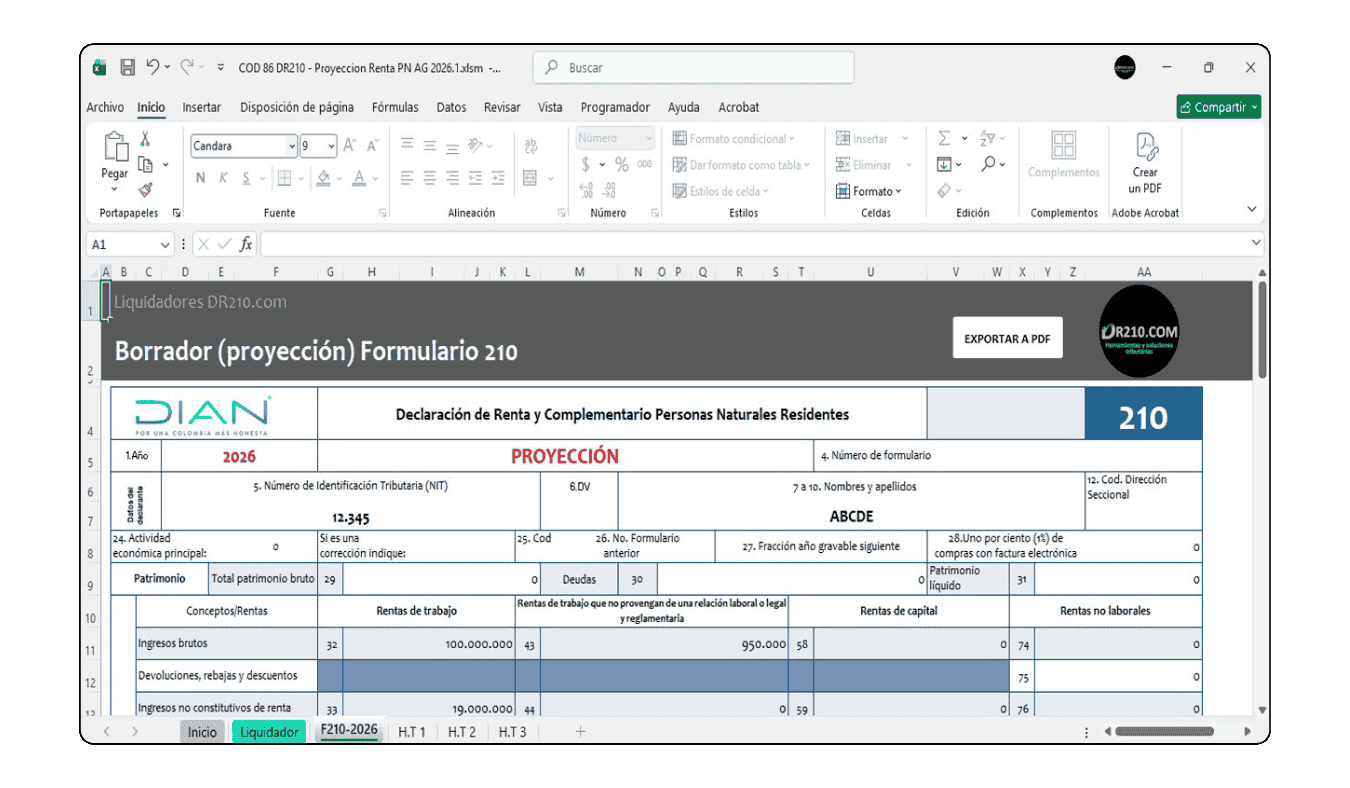Expand the font size 9 dropdown

coord(330,146)
